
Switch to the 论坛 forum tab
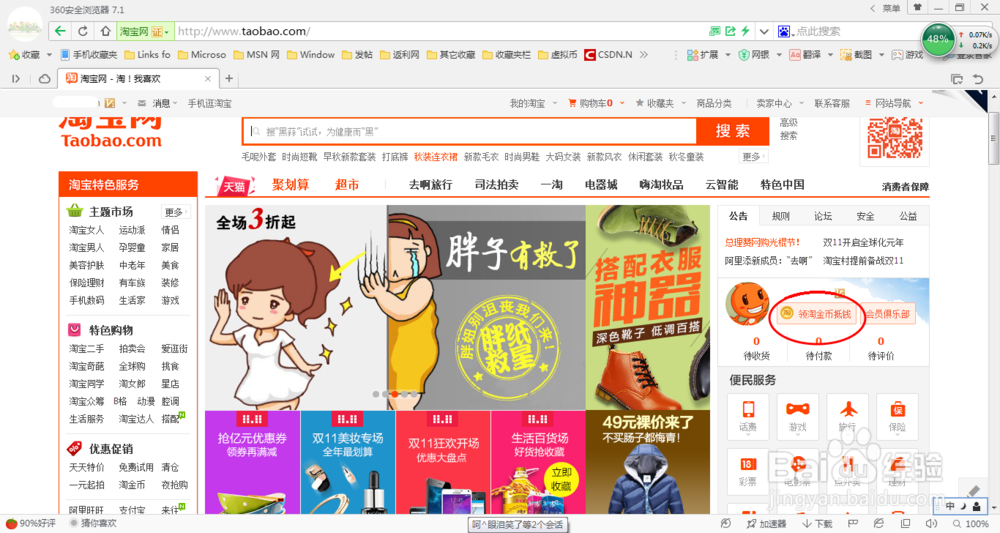(823, 216)
